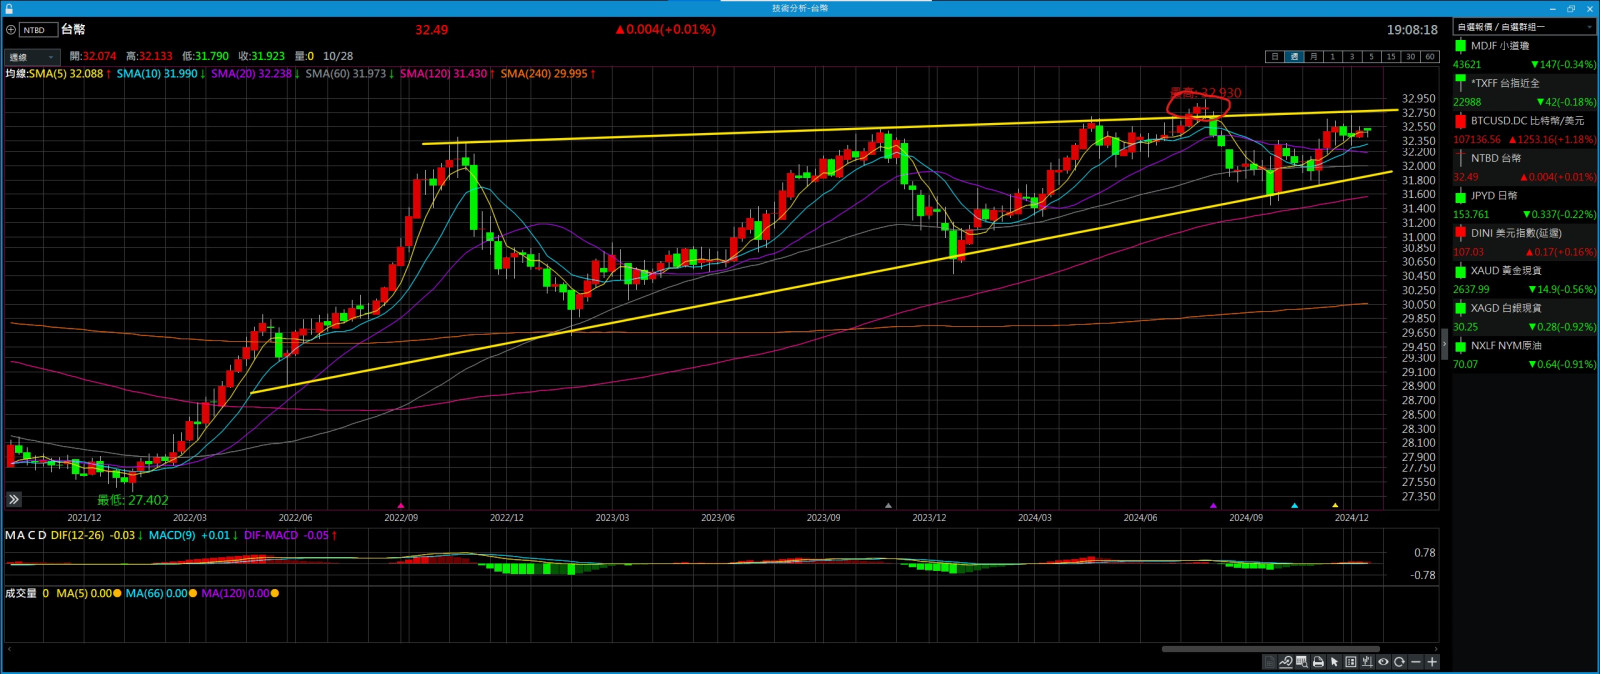Click the table search icon in bottom toolbar
Image resolution: width=1600 pixels, height=674 pixels.
[1302, 662]
